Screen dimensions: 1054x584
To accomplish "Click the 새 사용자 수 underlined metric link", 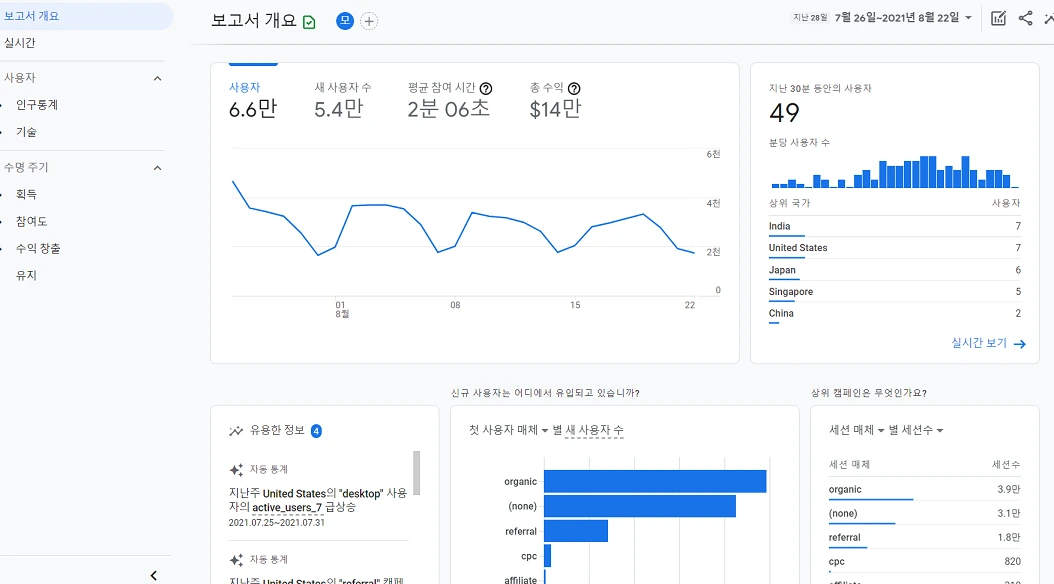I will (x=594, y=430).
